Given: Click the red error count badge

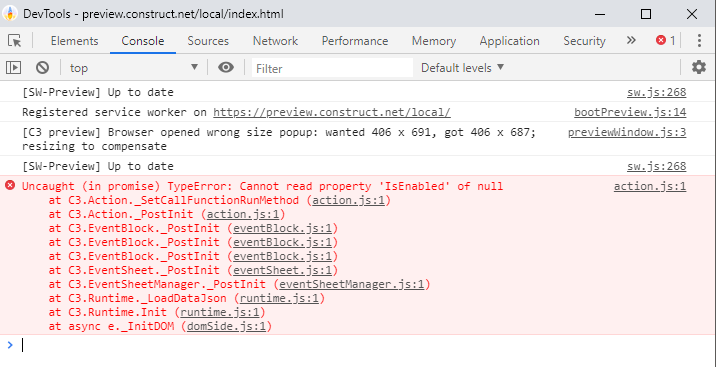Looking at the screenshot, I should pos(665,41).
